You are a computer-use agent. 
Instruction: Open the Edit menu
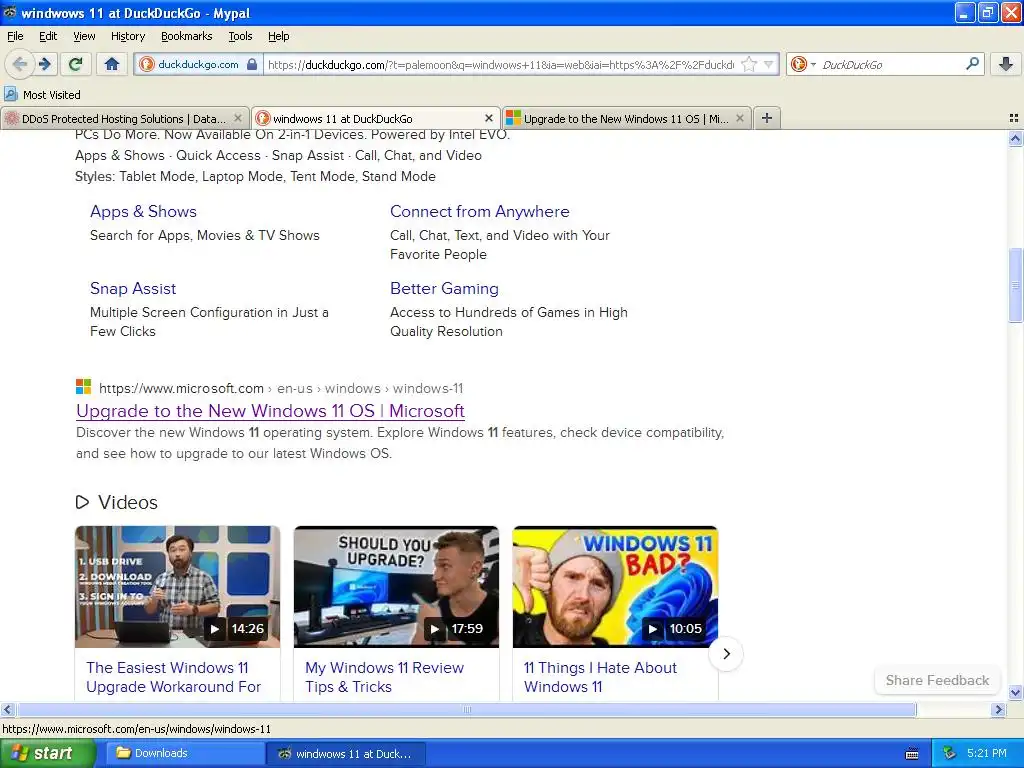48,36
